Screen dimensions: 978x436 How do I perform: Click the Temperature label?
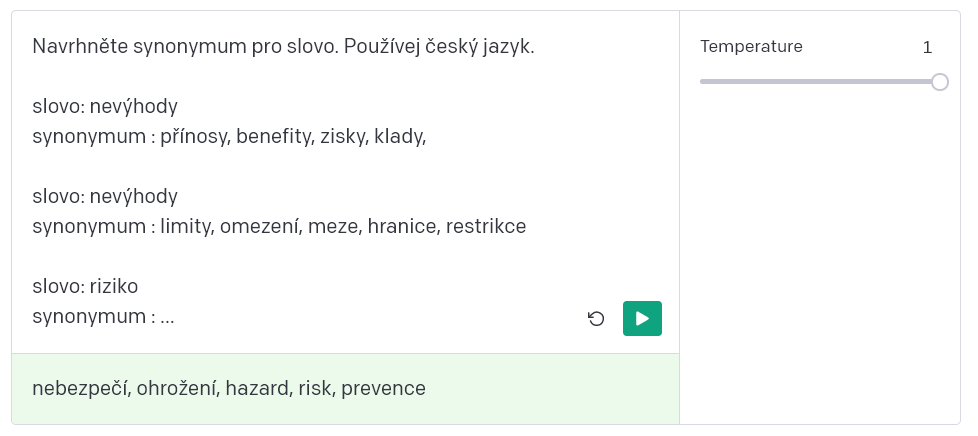751,47
